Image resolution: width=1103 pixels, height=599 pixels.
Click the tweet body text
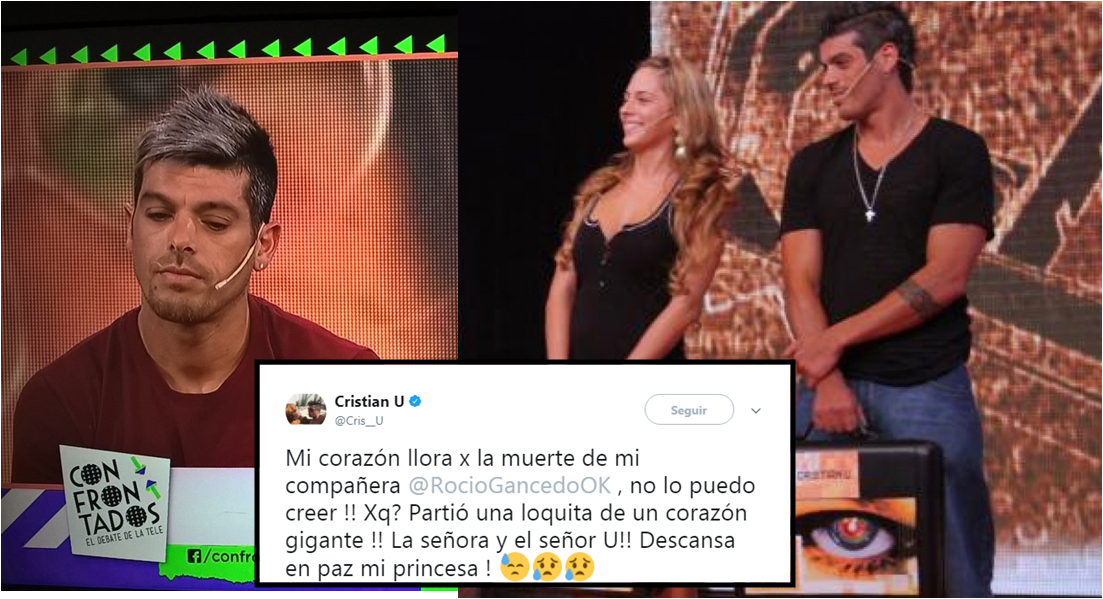coord(521,513)
